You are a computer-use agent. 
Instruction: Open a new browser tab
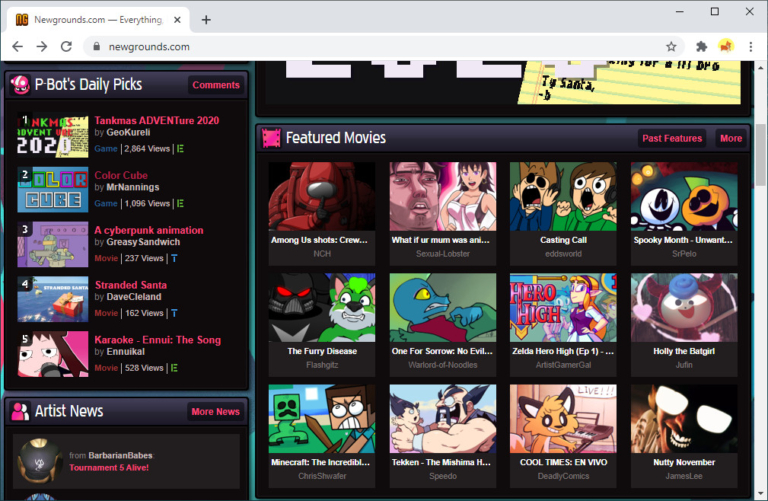click(x=206, y=19)
